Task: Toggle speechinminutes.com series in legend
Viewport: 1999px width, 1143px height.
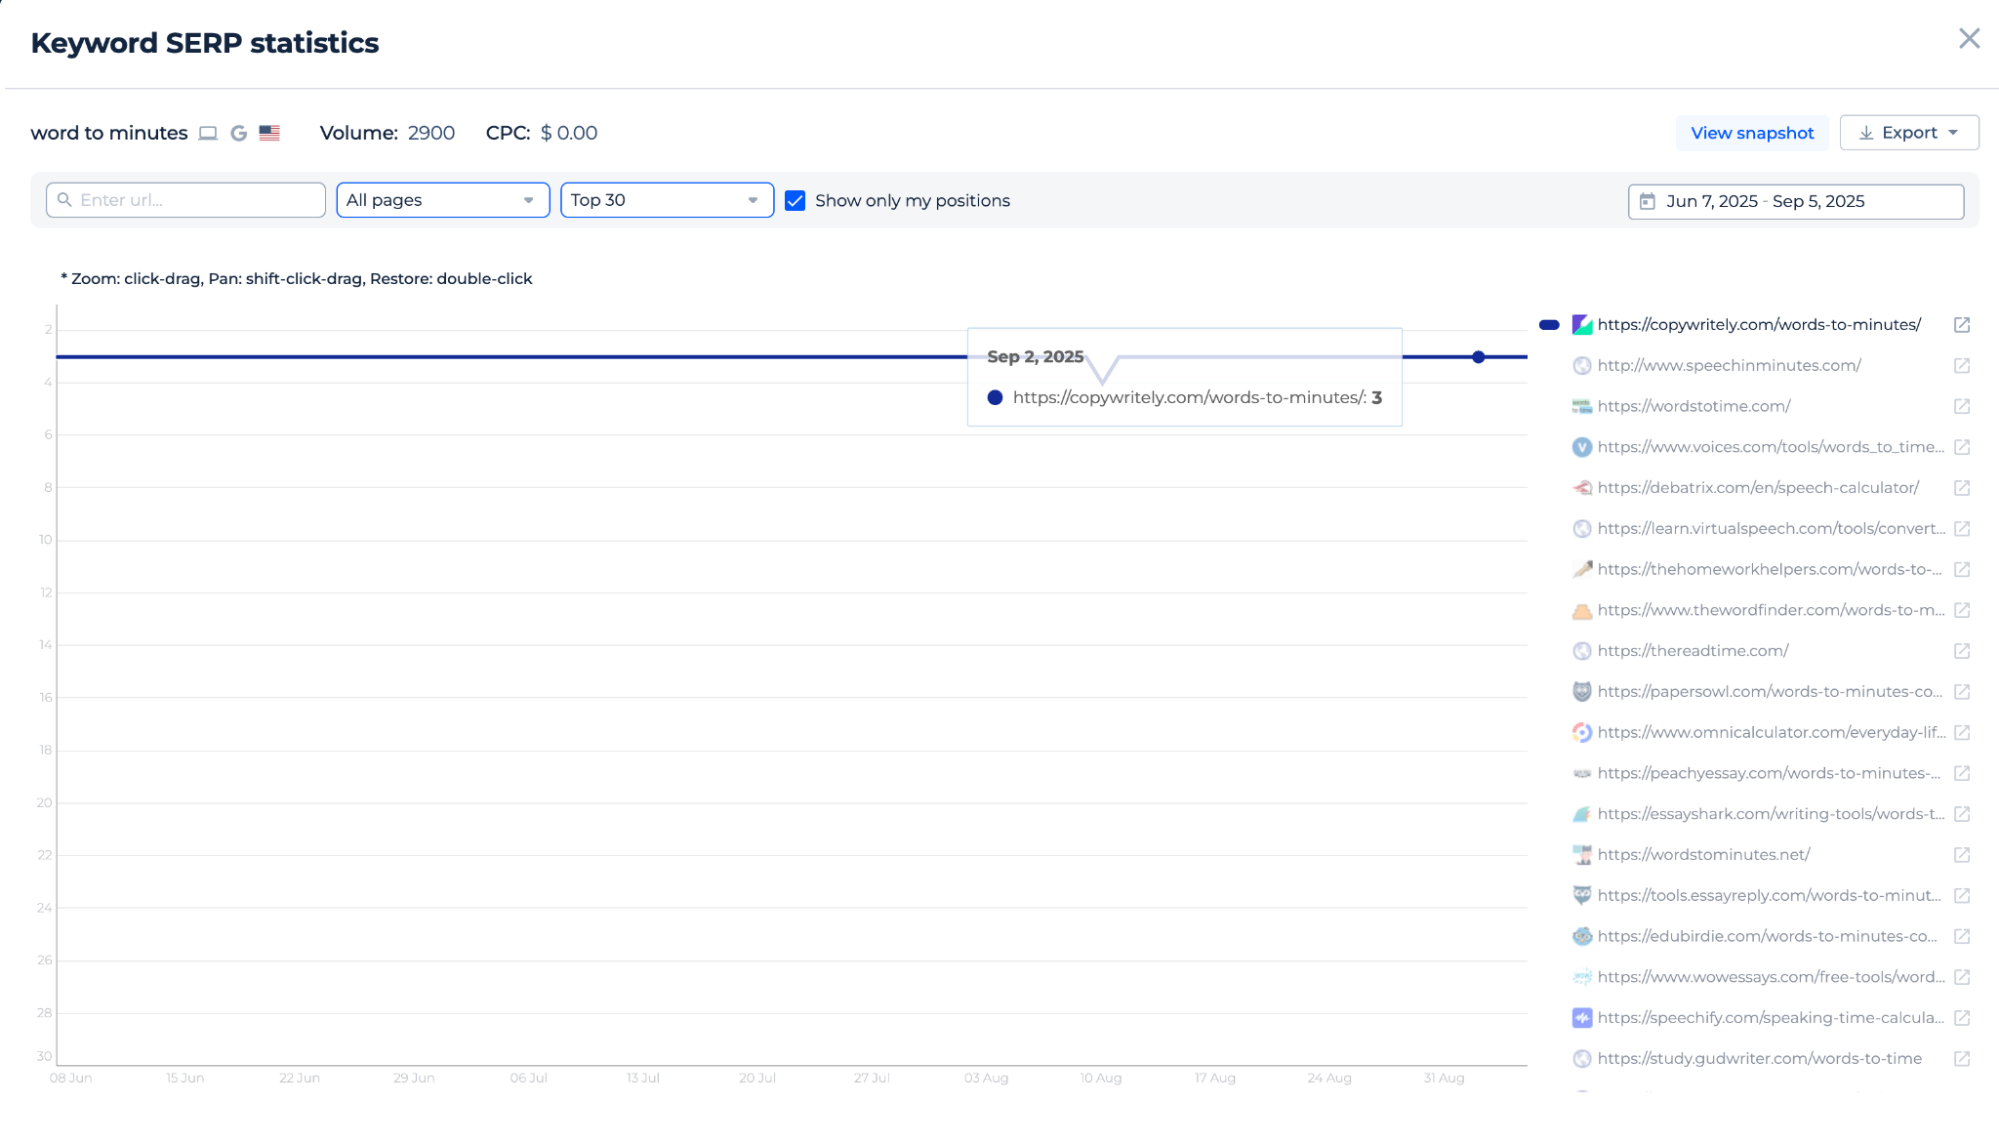Action: click(x=1729, y=366)
